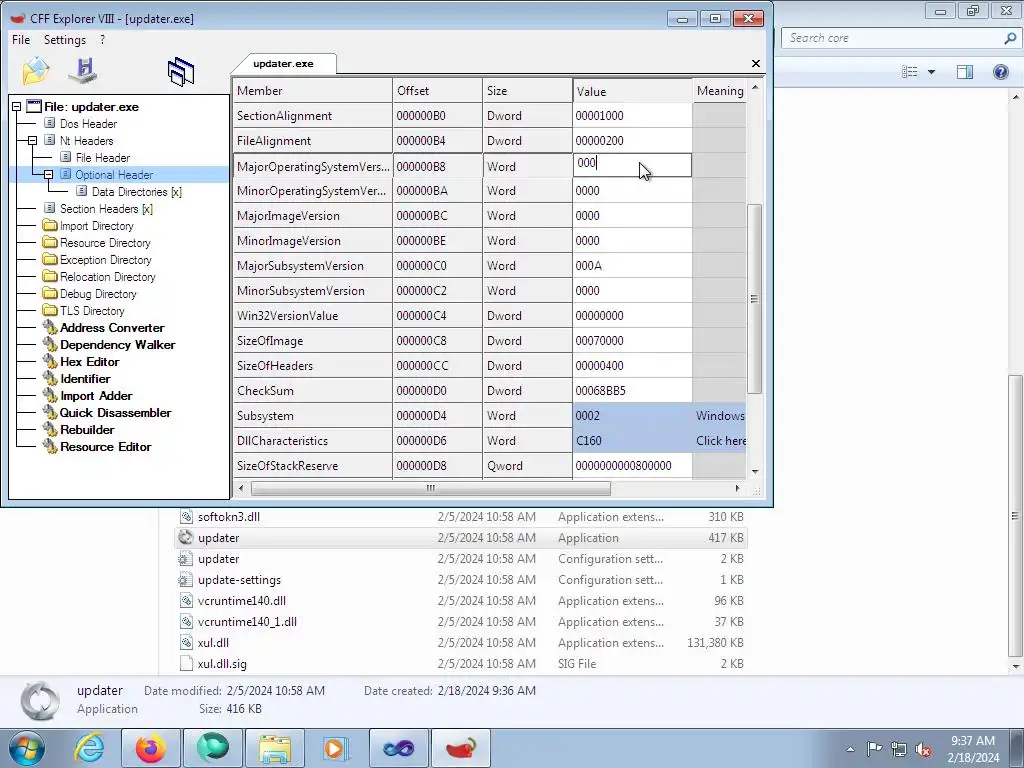Viewport: 1024px width, 768px height.
Task: Close the updater.exe tab with X
Action: [x=756, y=63]
